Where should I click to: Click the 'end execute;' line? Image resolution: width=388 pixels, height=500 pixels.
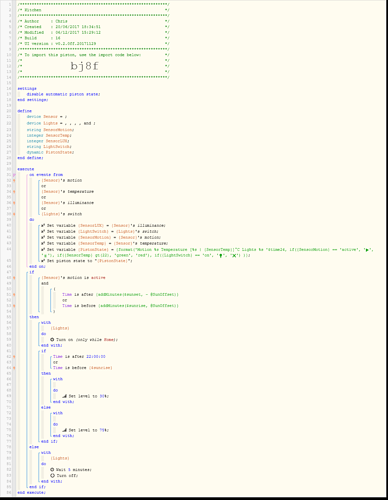pyautogui.click(x=32, y=492)
